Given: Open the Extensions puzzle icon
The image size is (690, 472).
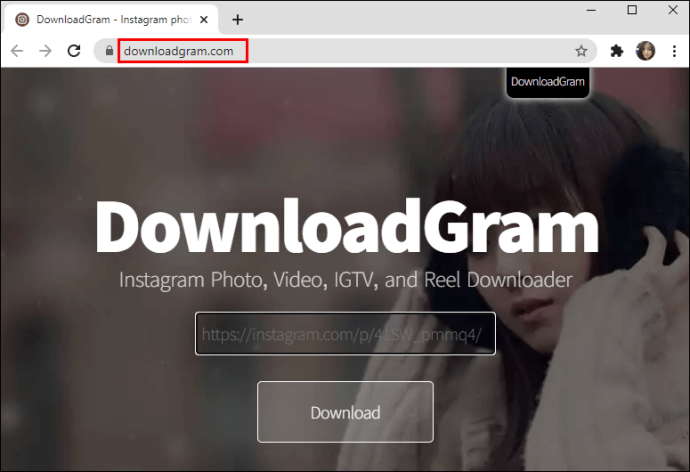Looking at the screenshot, I should point(617,51).
